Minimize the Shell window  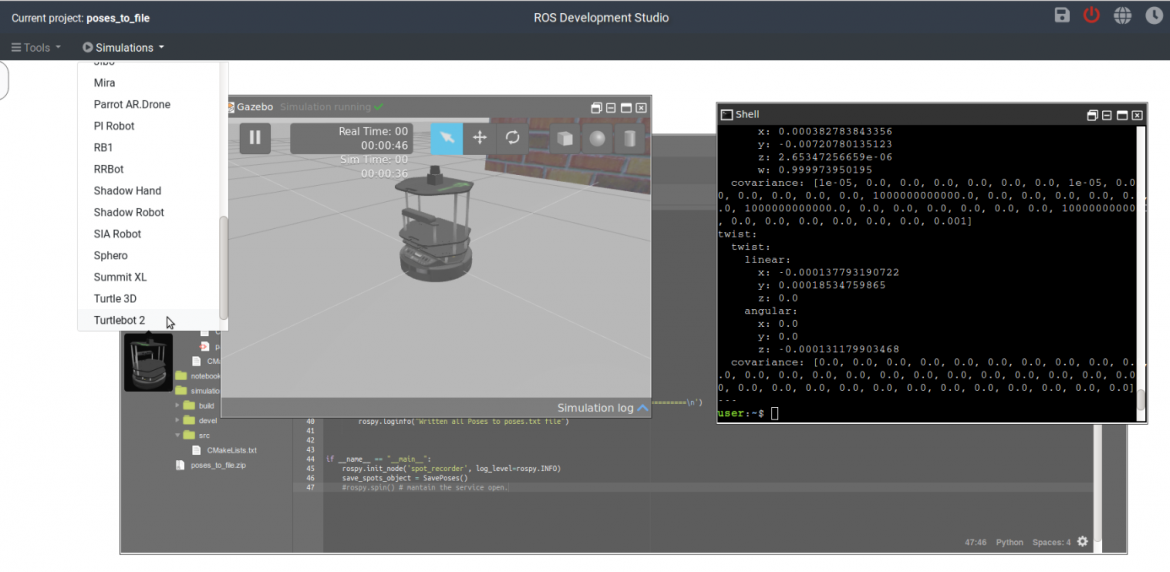[x=1107, y=115]
